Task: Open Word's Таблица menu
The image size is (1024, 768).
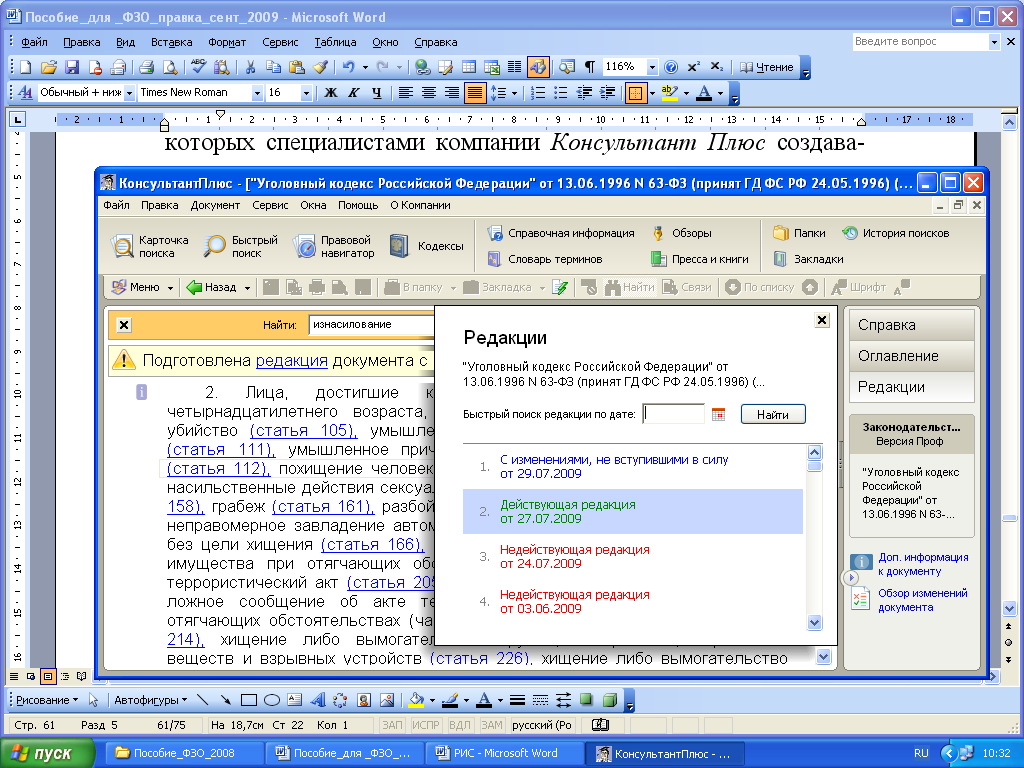Action: 335,42
